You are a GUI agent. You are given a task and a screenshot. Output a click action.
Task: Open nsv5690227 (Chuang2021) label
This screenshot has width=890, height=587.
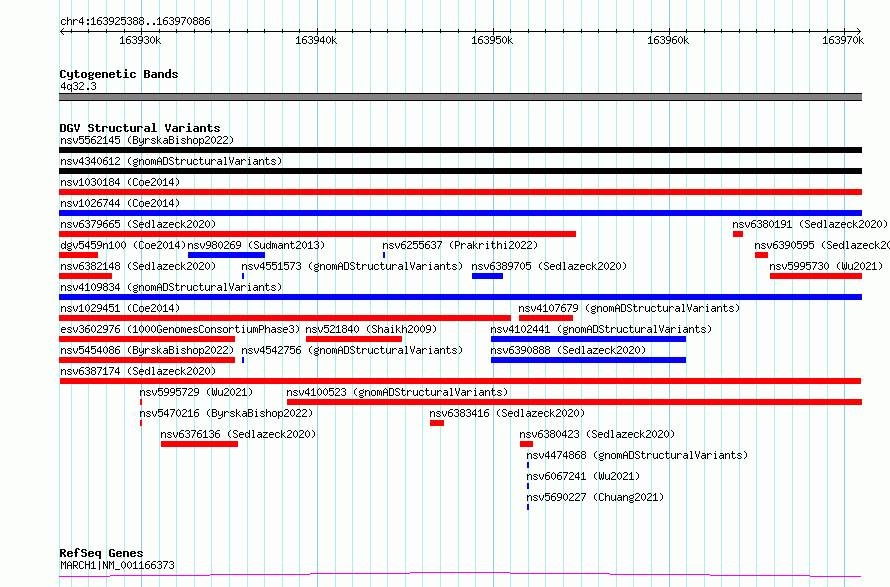[595, 497]
